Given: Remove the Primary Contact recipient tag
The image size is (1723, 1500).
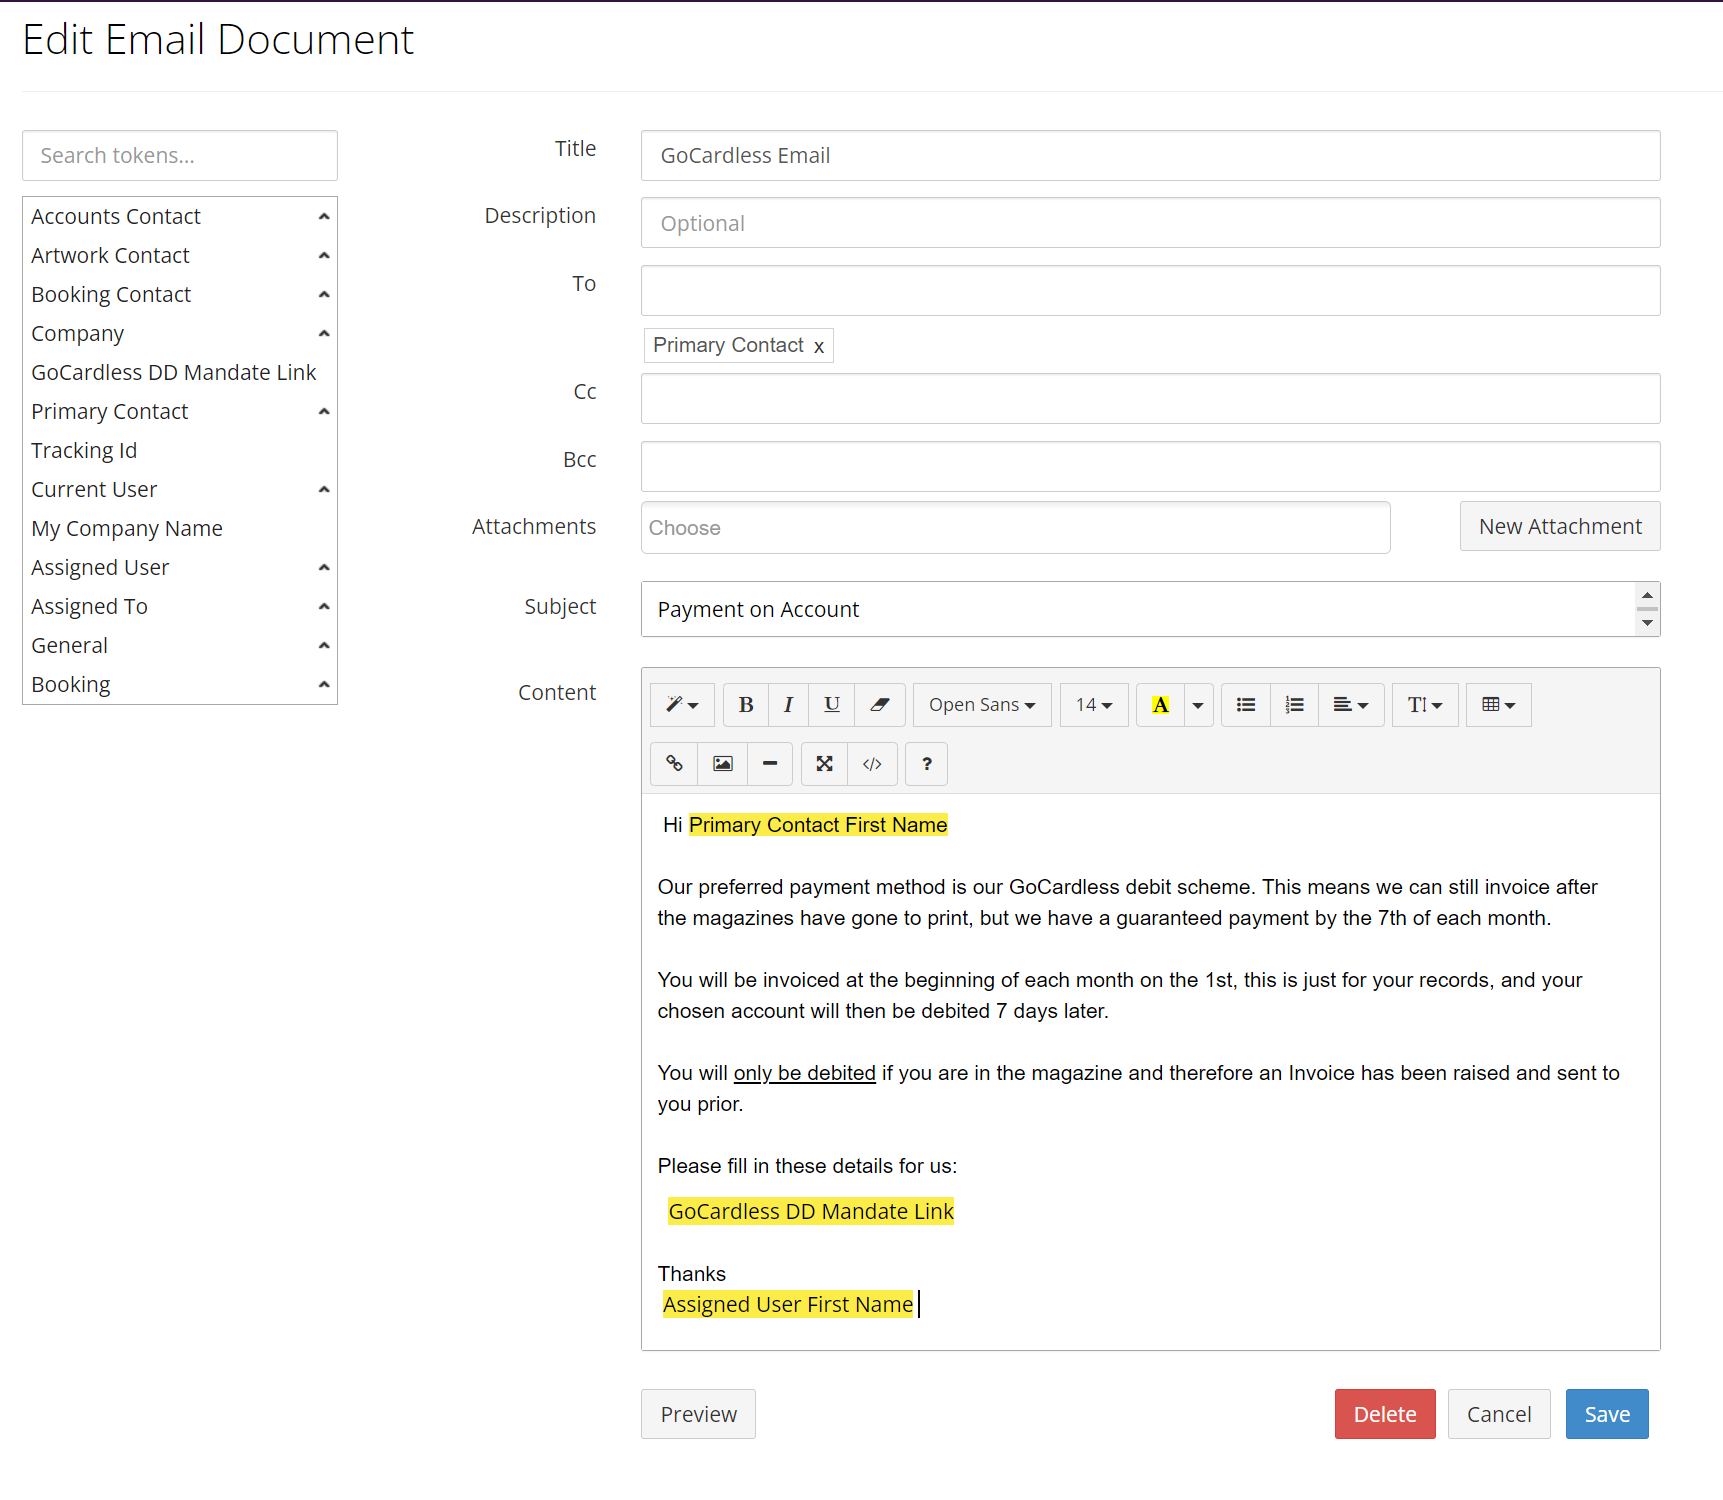Looking at the screenshot, I should tap(819, 347).
